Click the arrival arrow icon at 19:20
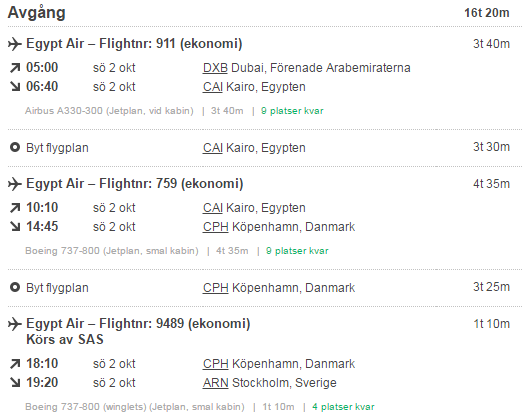 pos(15,382)
